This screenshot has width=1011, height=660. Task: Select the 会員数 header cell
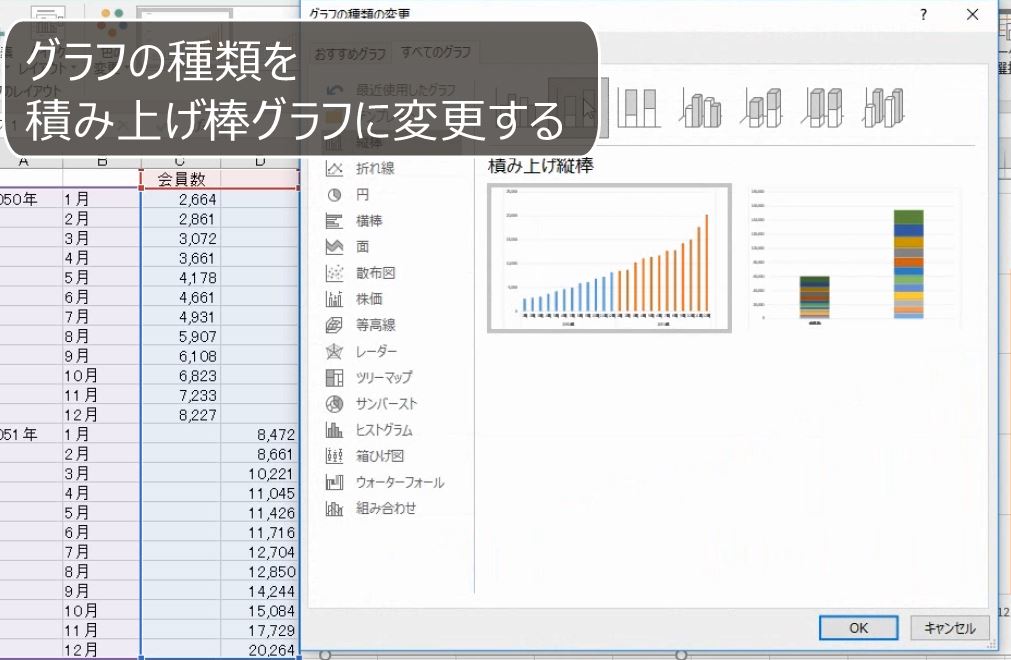click(181, 179)
